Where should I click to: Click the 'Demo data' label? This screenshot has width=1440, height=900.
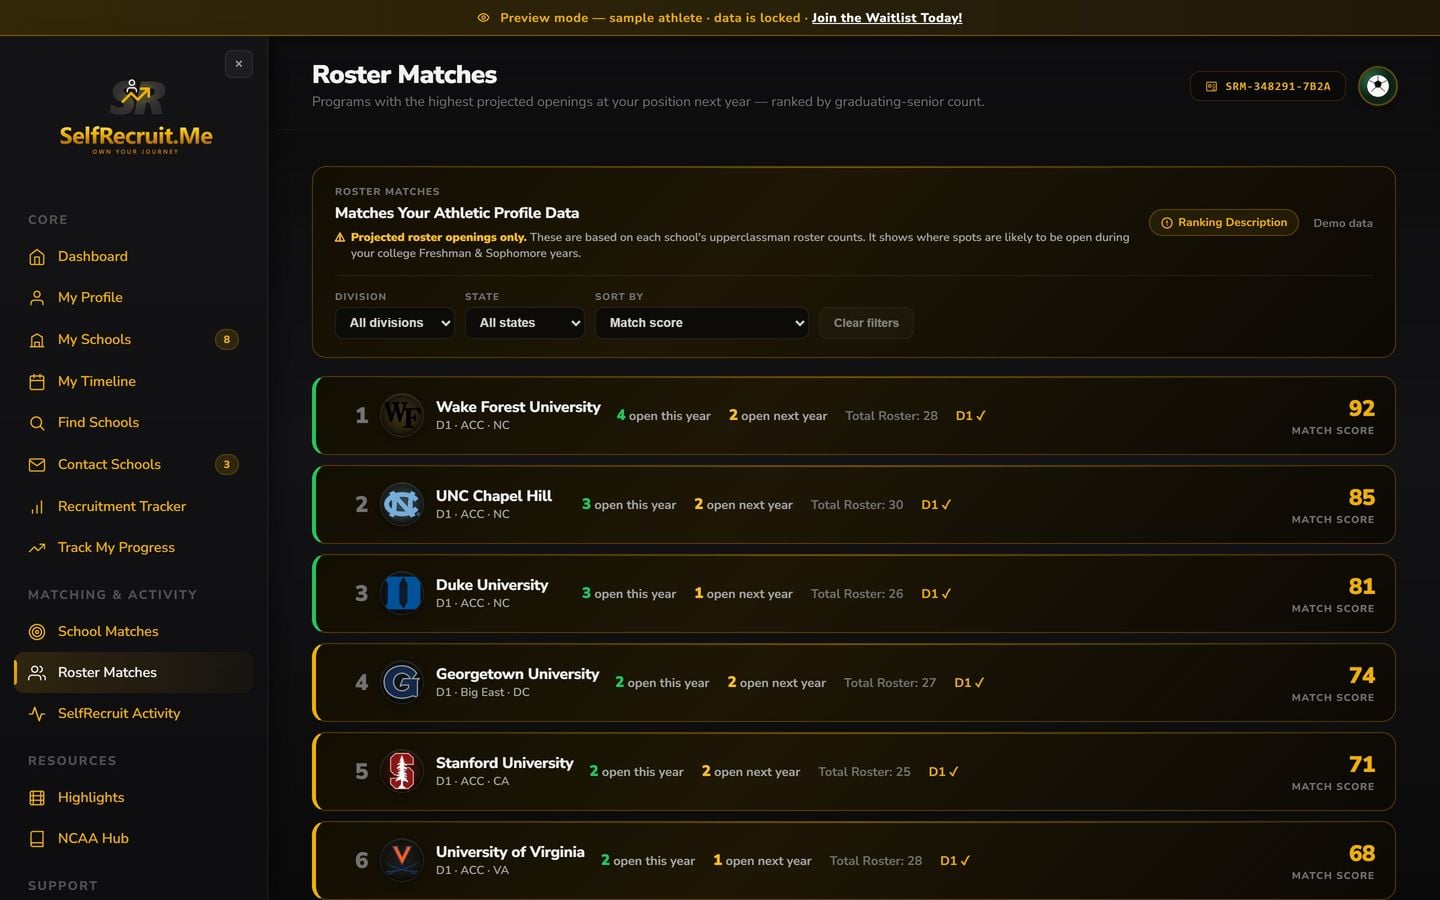pos(1343,223)
